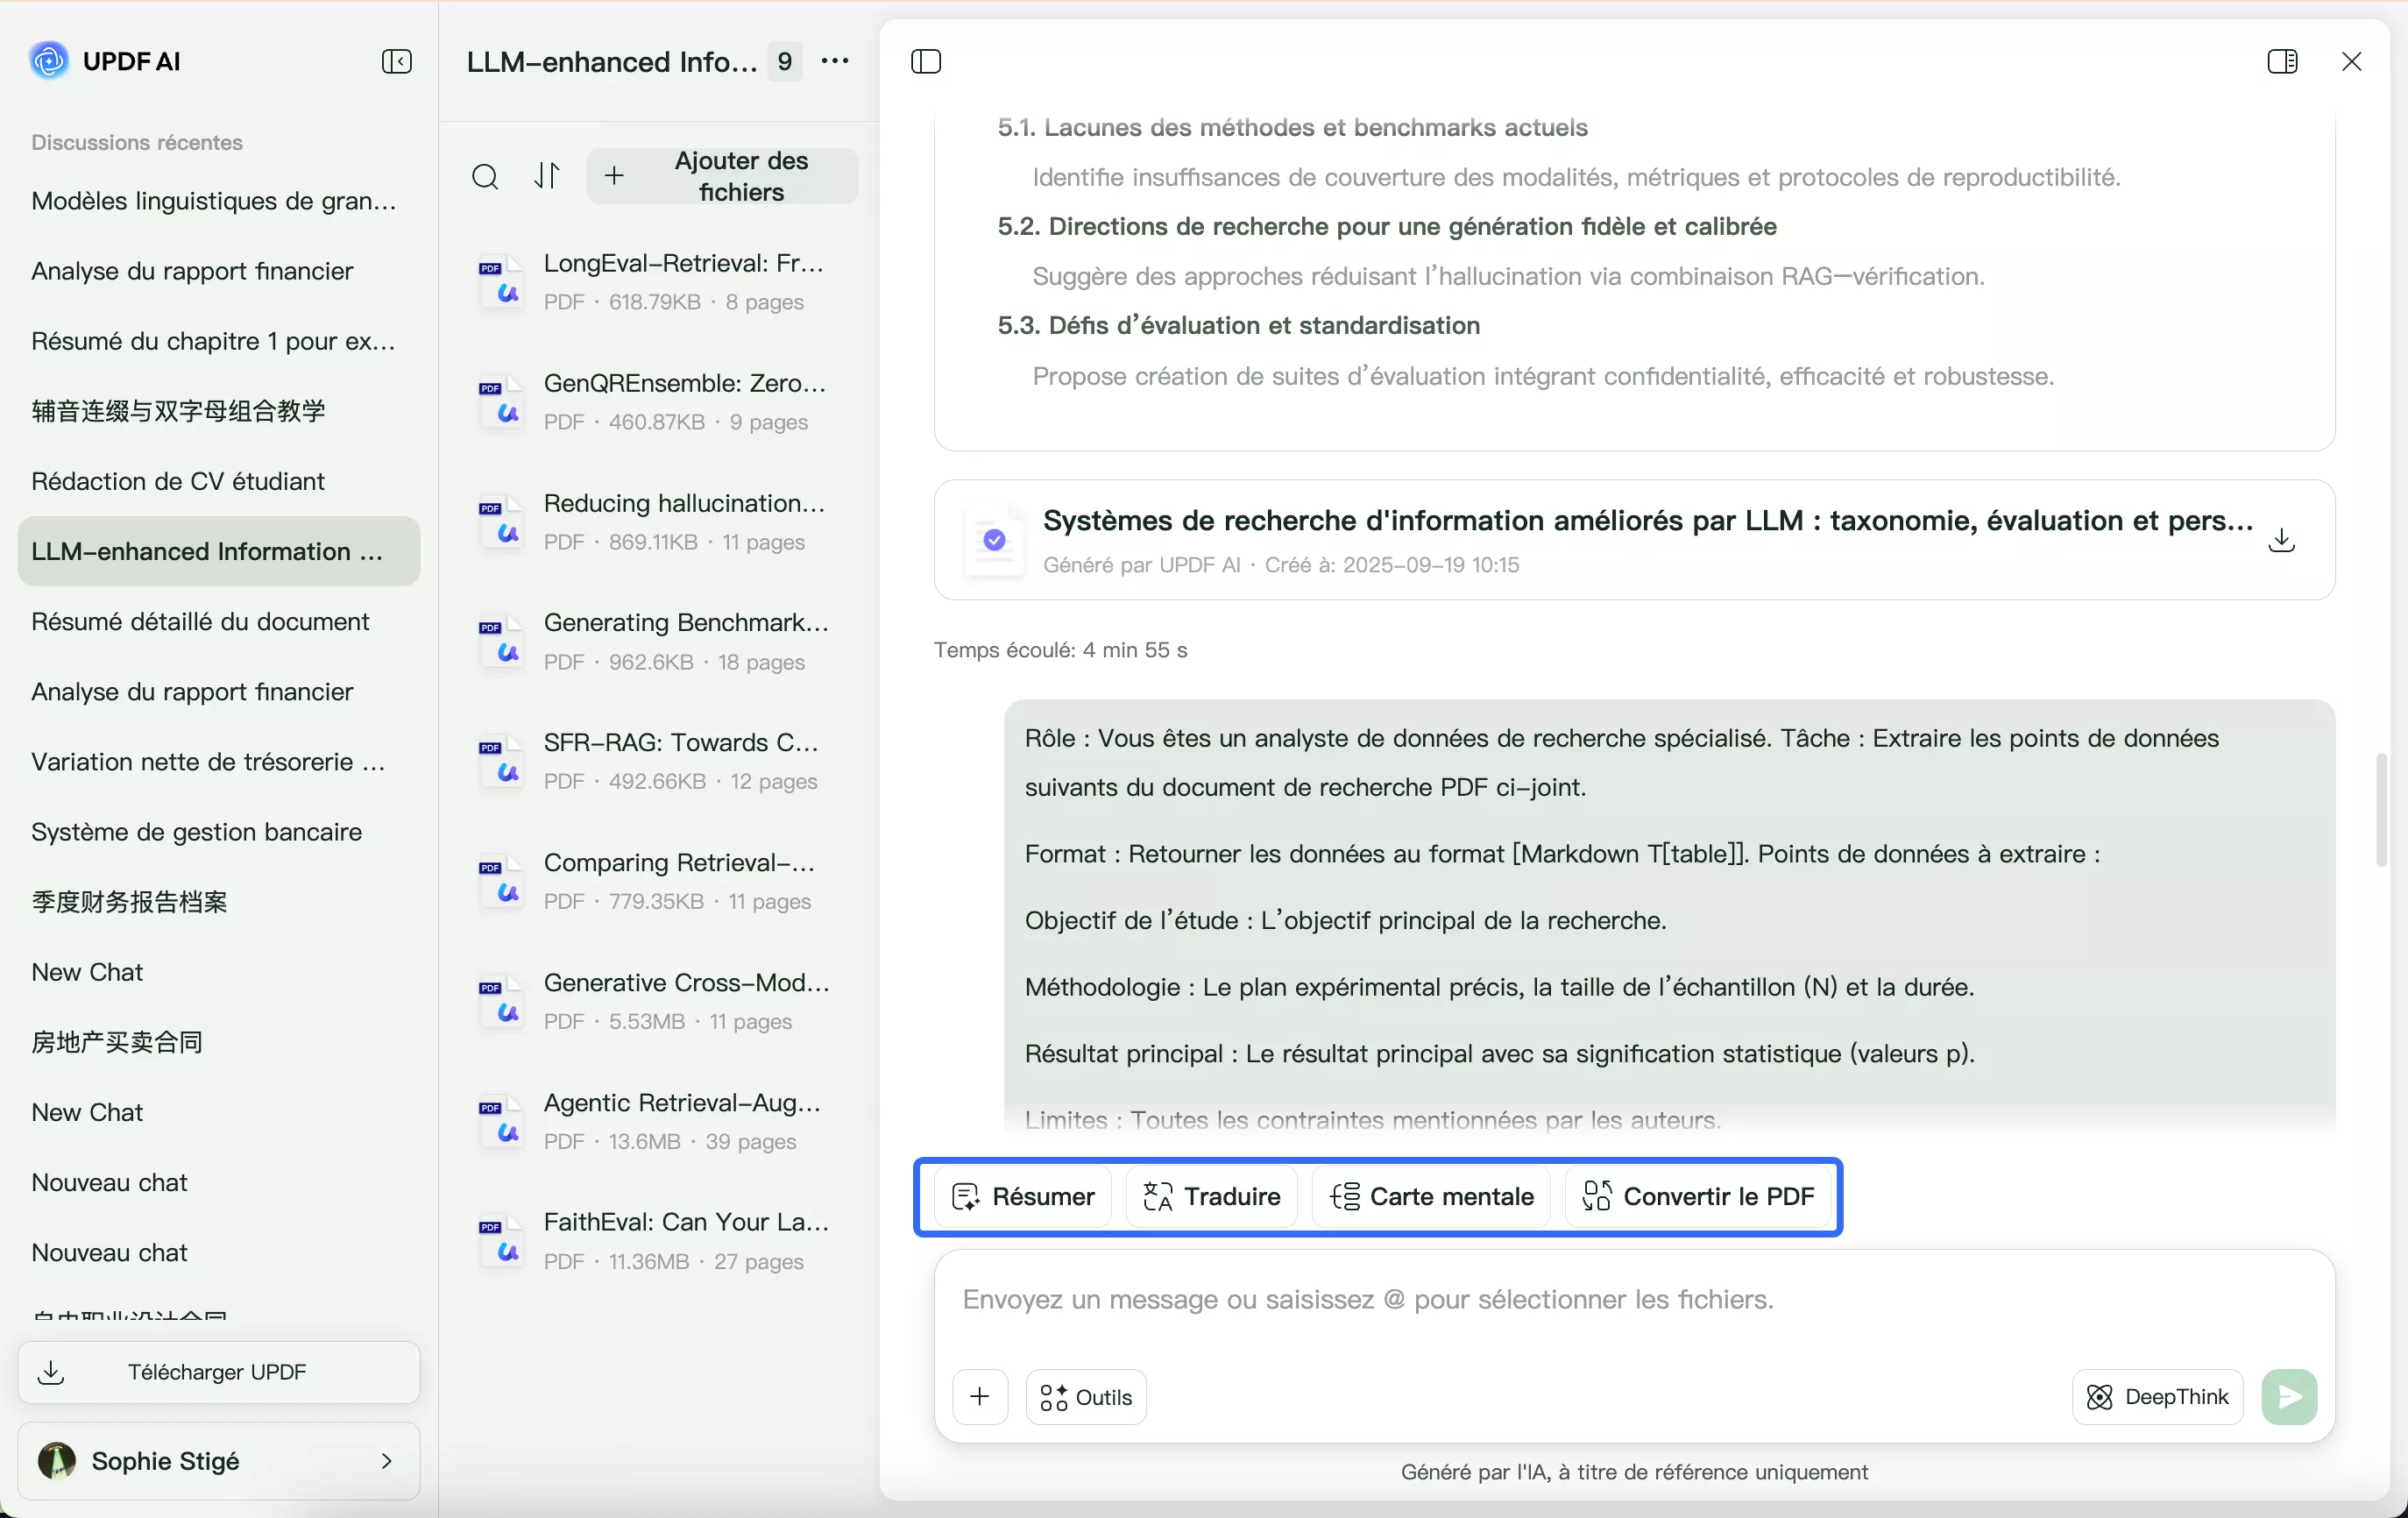Expand Sophie Stigé profile options
The image size is (2408, 1518).
387,1463
